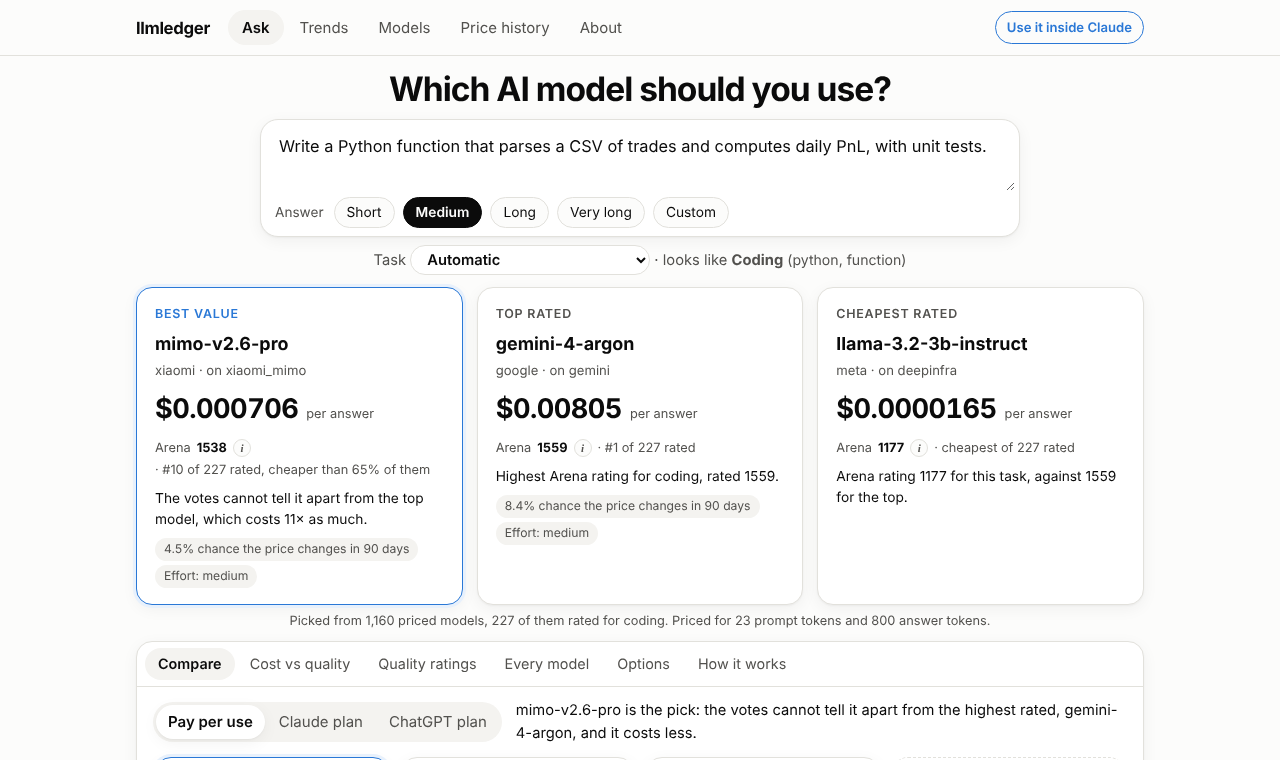The width and height of the screenshot is (1280, 760).
Task: Click Effort: medium chip on mimo card
Action: pos(206,576)
